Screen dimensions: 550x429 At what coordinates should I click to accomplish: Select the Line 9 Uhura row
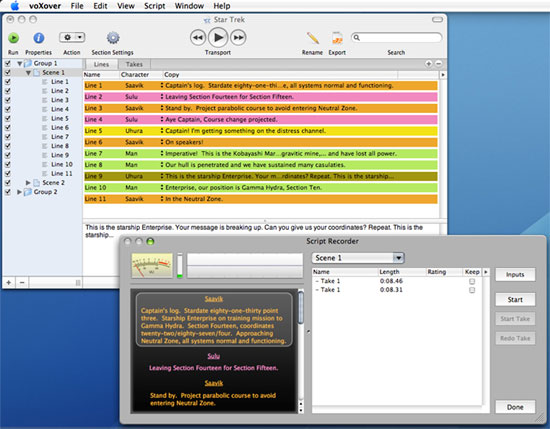261,176
